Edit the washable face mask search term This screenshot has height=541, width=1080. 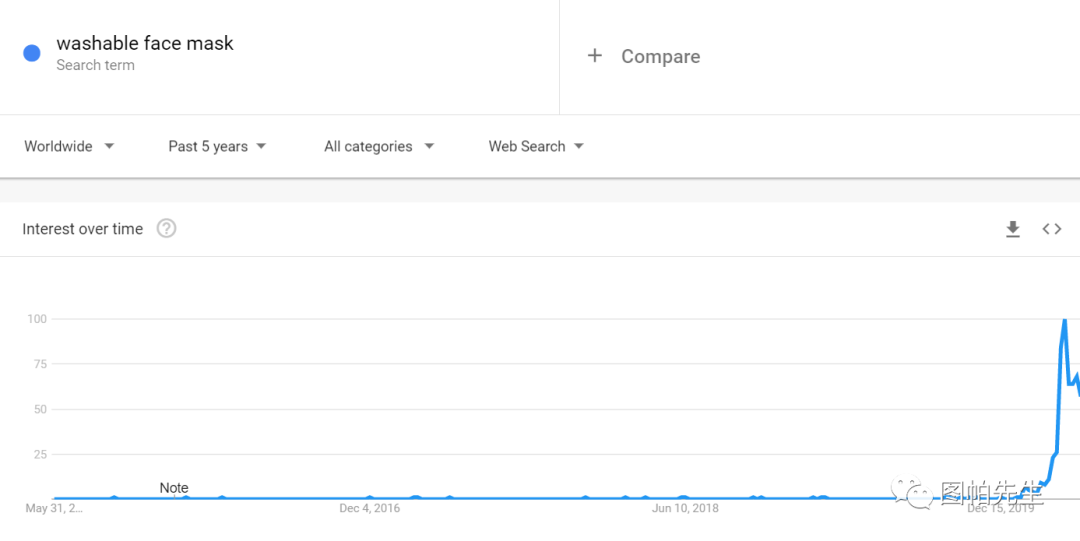pyautogui.click(x=145, y=43)
